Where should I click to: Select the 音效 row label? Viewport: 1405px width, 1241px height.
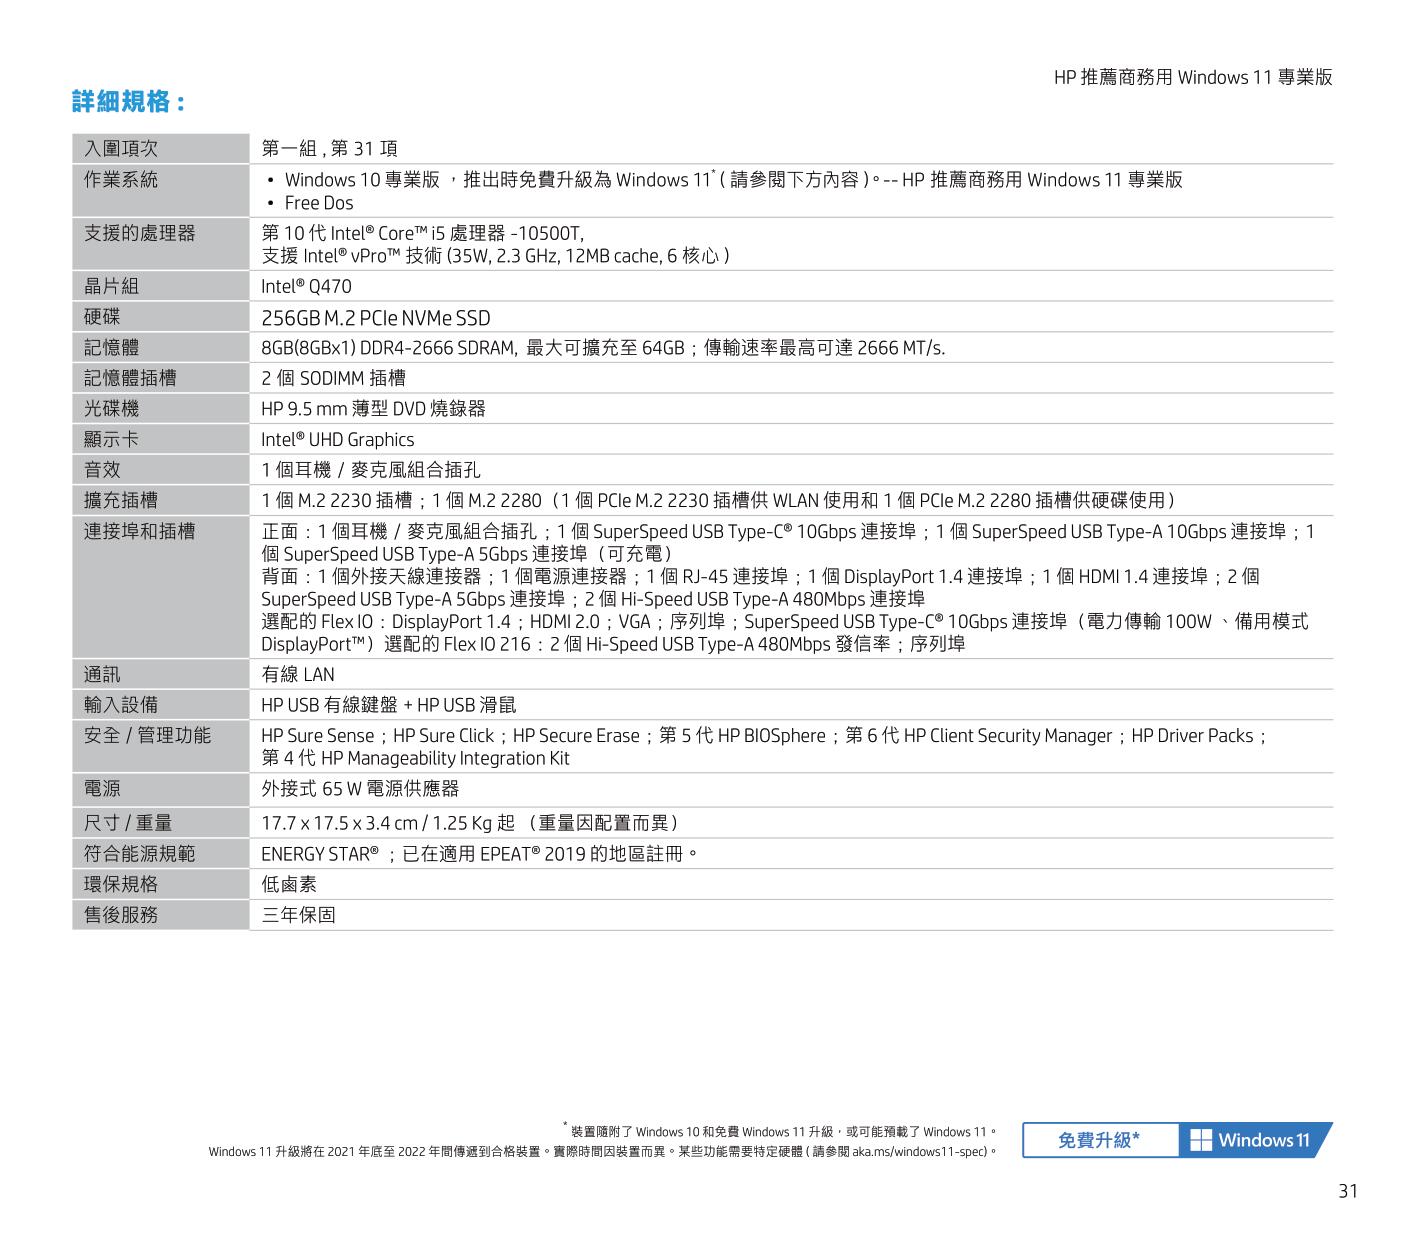[x=102, y=470]
